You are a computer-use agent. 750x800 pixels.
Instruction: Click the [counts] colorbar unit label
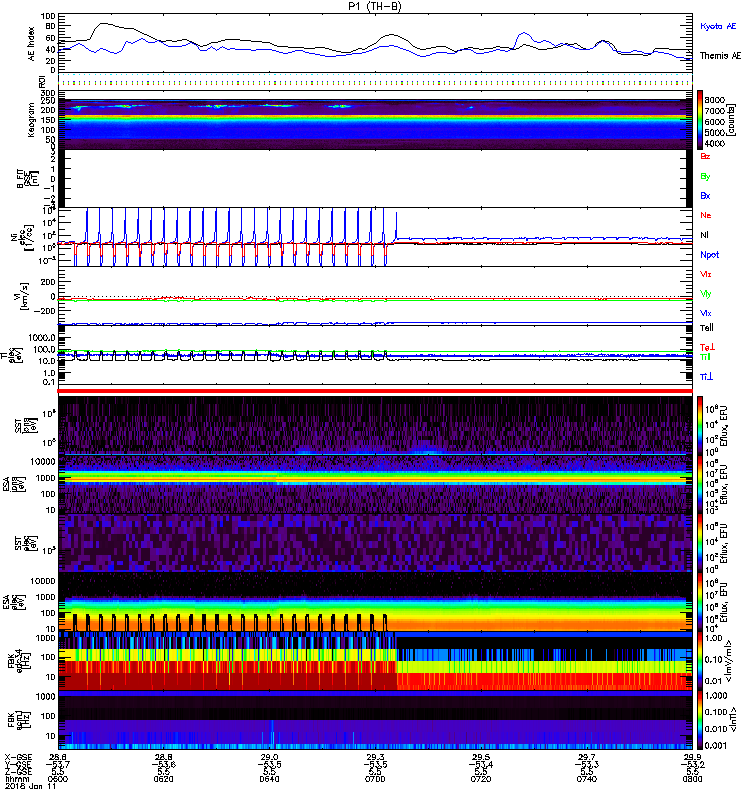[x=732, y=120]
